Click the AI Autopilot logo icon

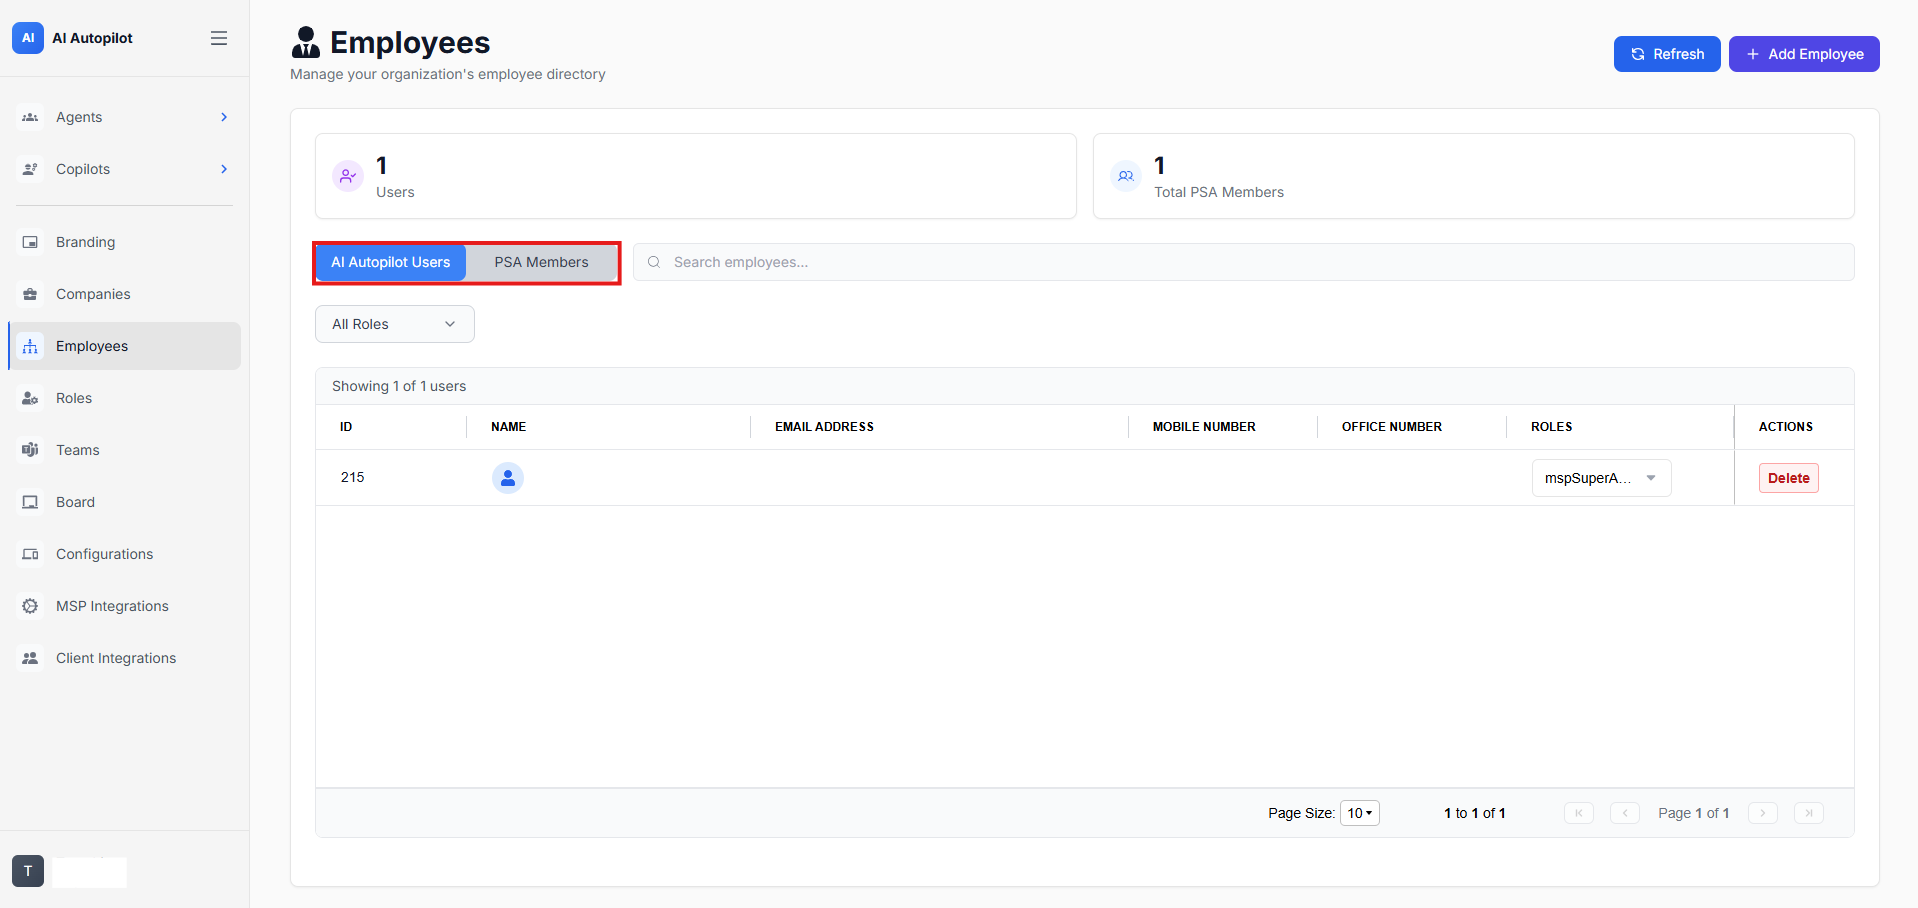tap(28, 38)
